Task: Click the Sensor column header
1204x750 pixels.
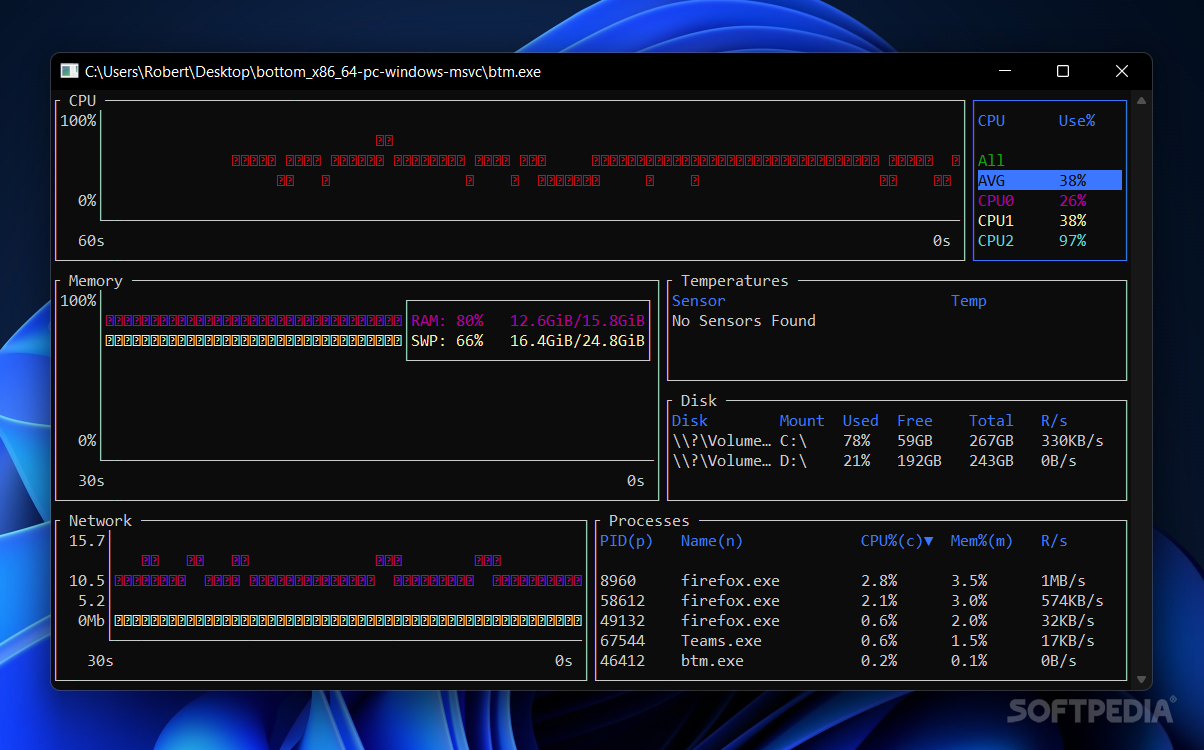Action: 698,301
